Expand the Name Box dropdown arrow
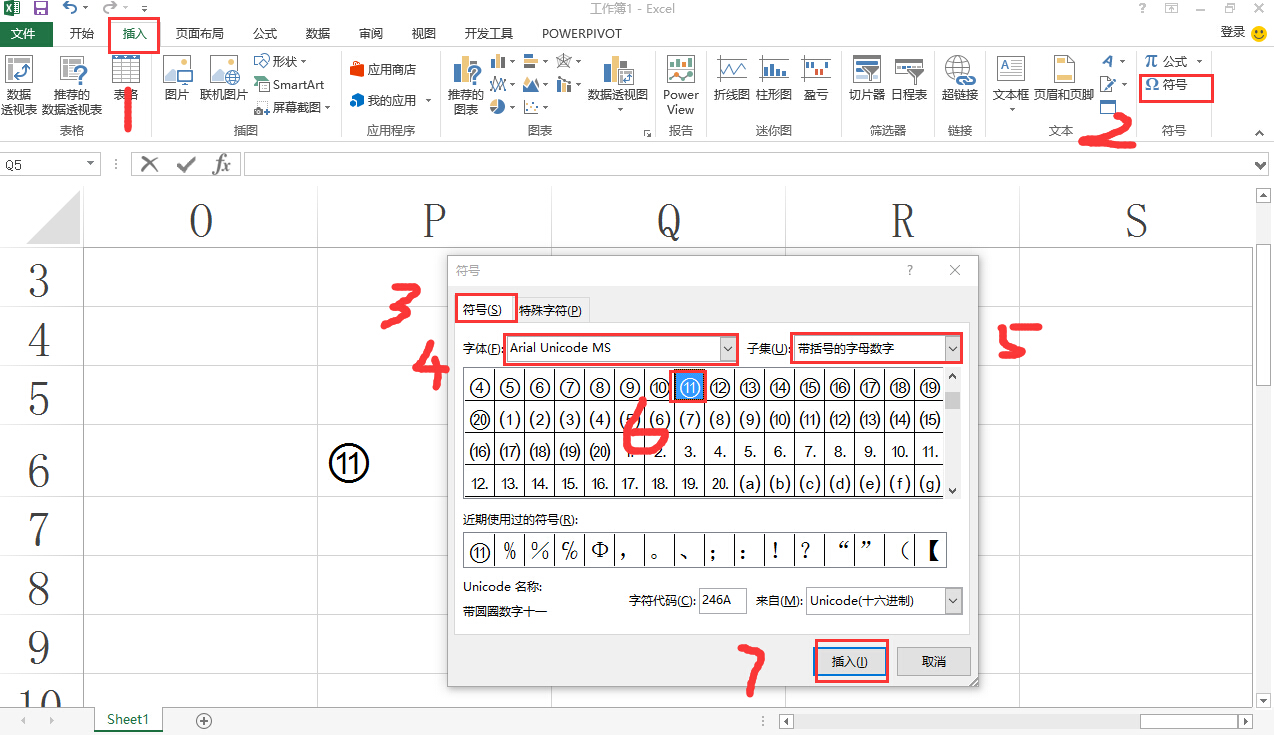Screen dimensions: 1274x735 (x=91, y=164)
